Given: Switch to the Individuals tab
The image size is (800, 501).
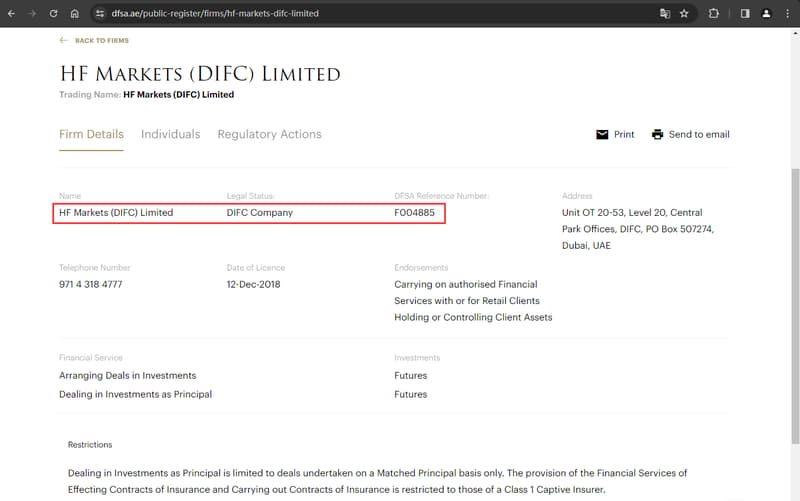Looking at the screenshot, I should click(170, 134).
